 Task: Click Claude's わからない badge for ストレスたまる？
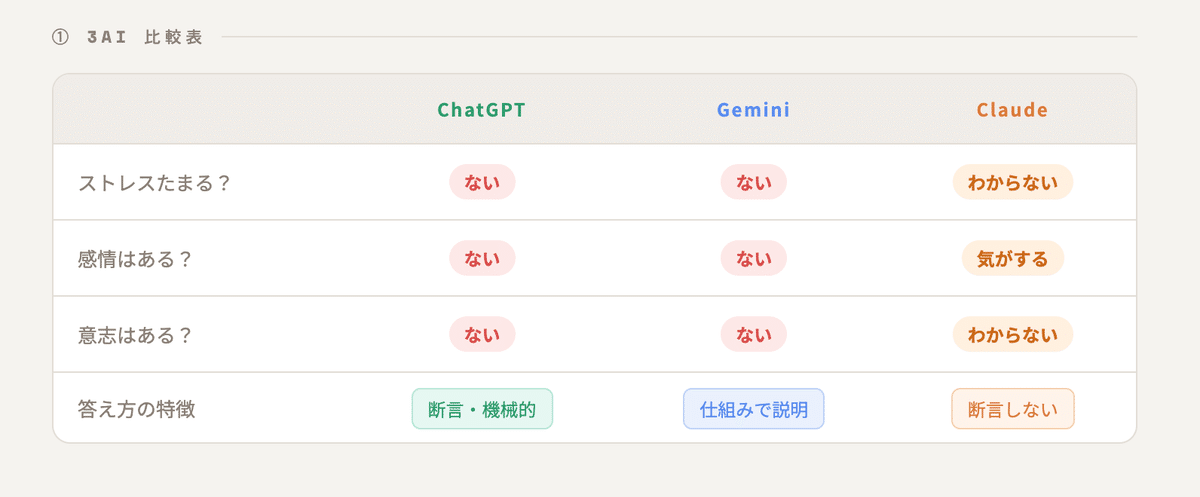pyautogui.click(x=1012, y=183)
